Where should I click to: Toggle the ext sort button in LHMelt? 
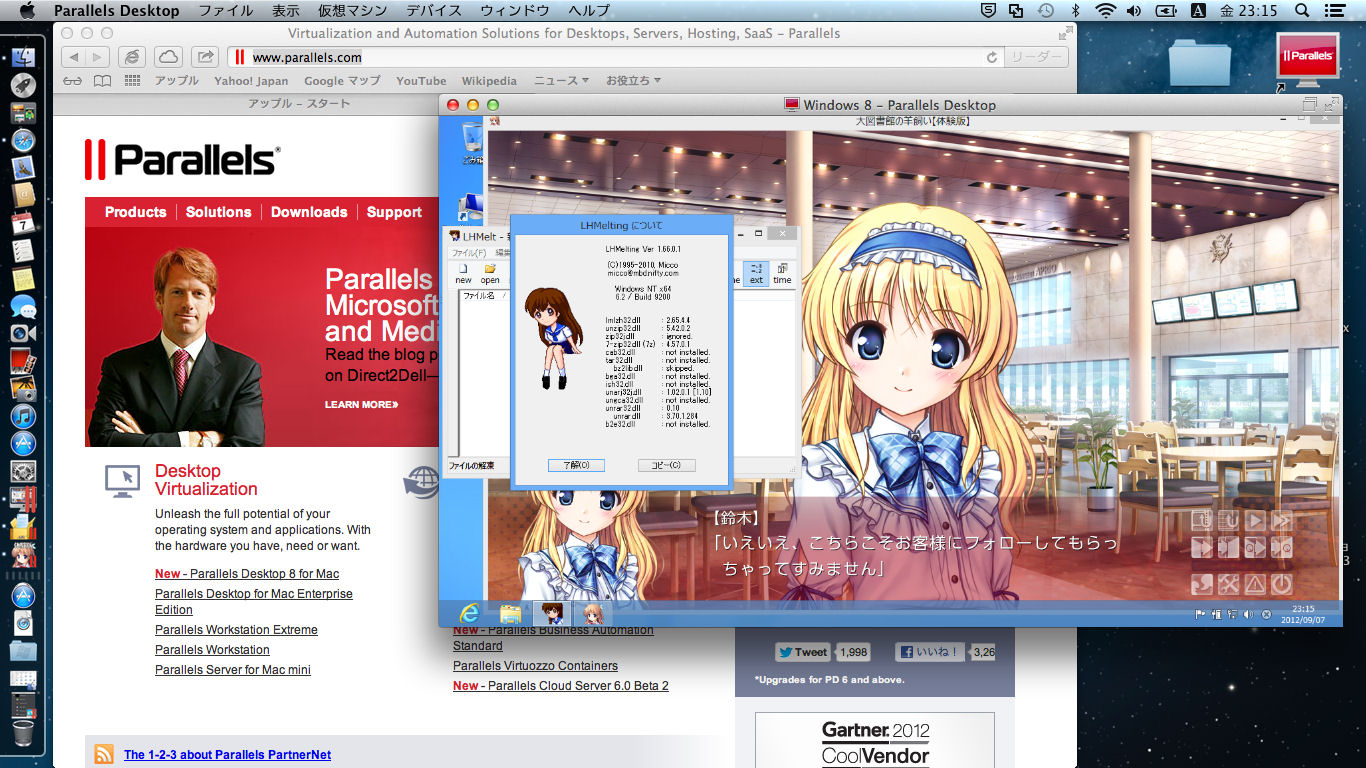point(756,273)
